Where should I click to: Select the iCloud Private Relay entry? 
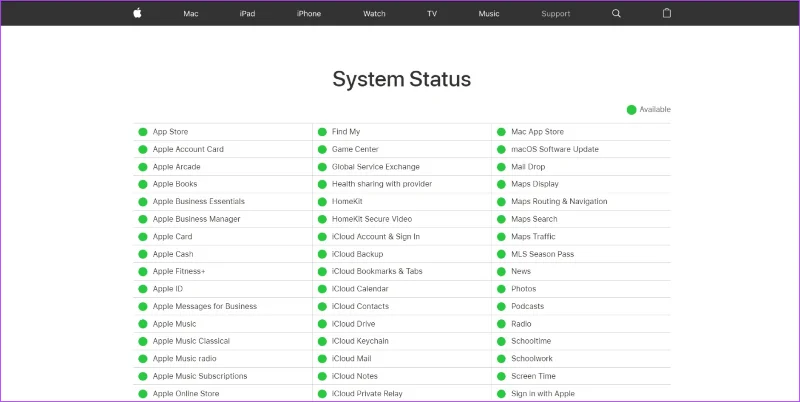click(x=367, y=394)
